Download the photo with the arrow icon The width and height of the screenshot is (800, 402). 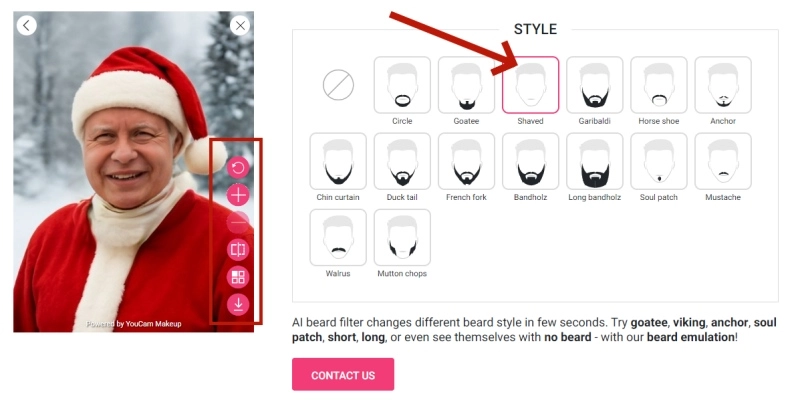[x=238, y=305]
